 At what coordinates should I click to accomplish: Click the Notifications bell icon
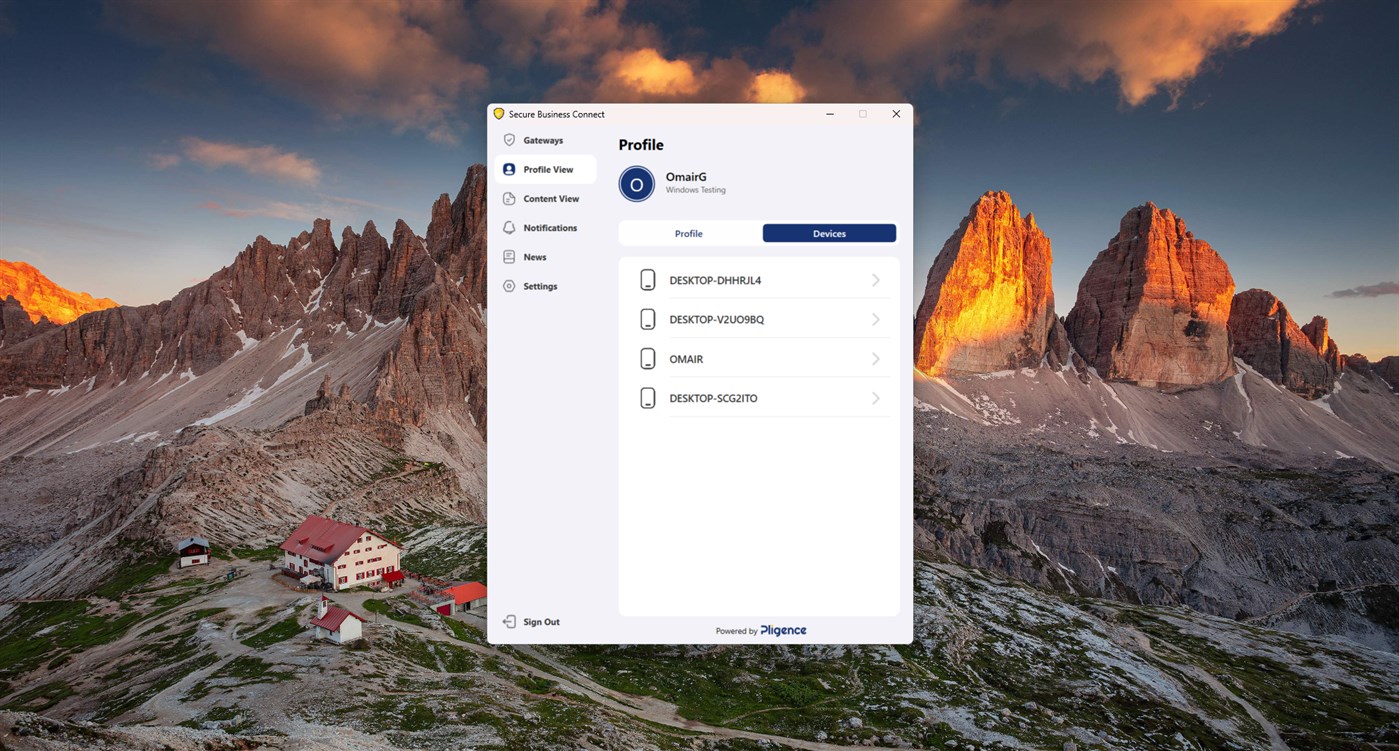tap(509, 227)
